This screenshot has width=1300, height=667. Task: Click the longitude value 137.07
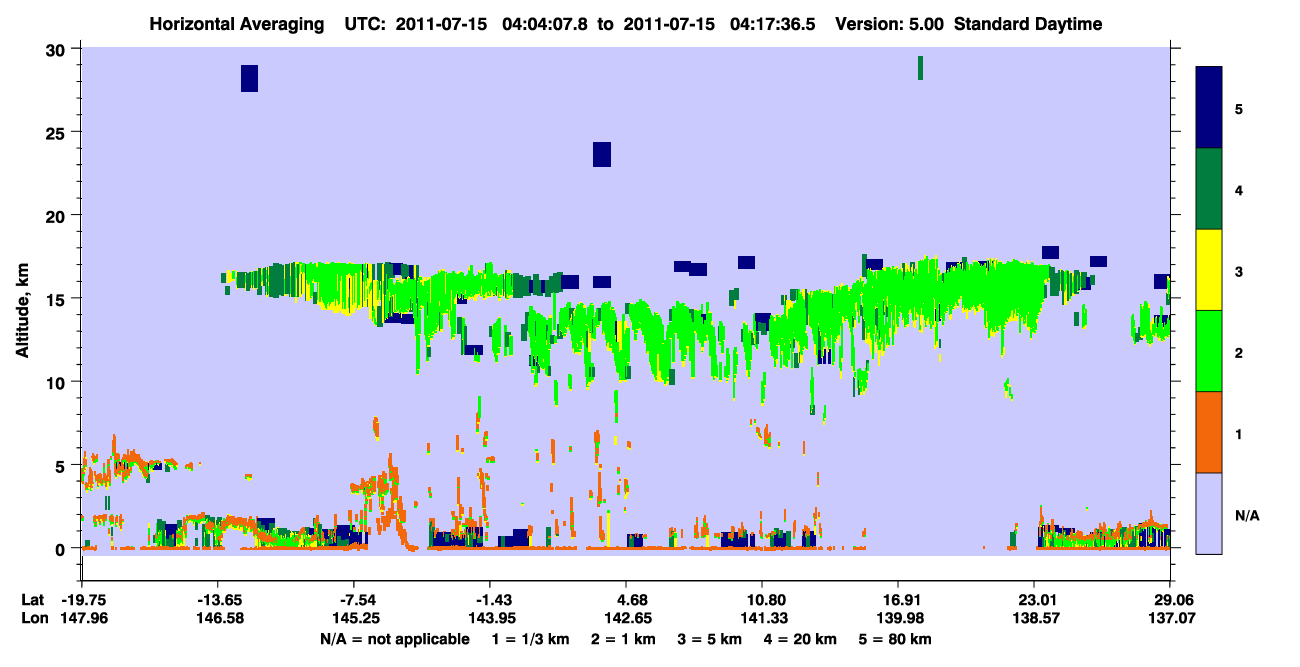tap(1170, 618)
